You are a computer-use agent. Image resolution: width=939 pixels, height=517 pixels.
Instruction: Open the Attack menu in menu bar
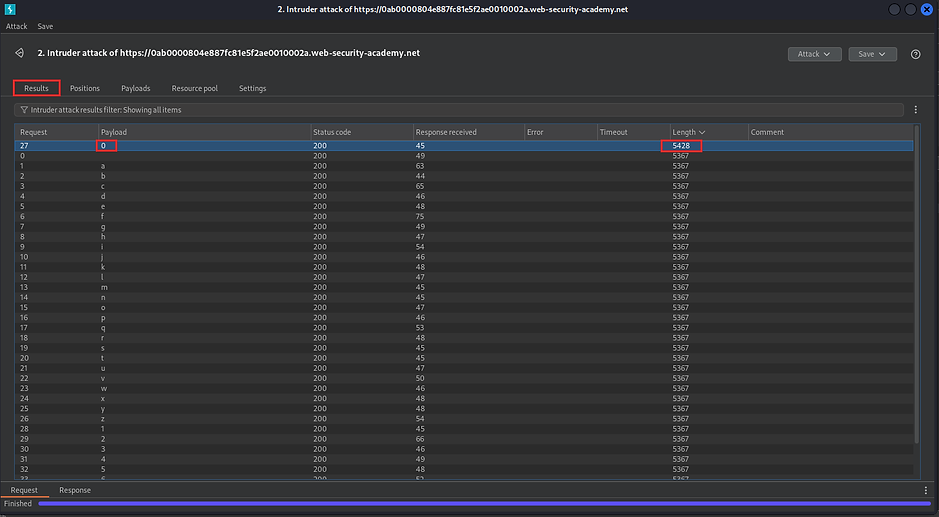click(17, 26)
